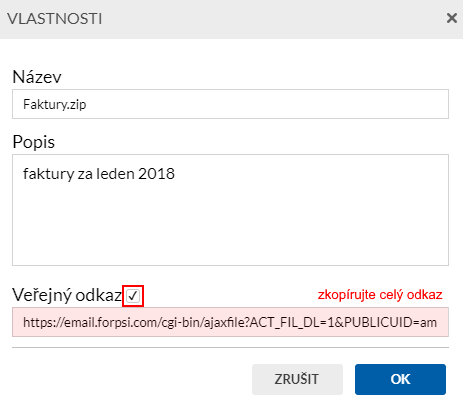Click the Veřejný odkaz label text
463x406 pixels.
67,295
